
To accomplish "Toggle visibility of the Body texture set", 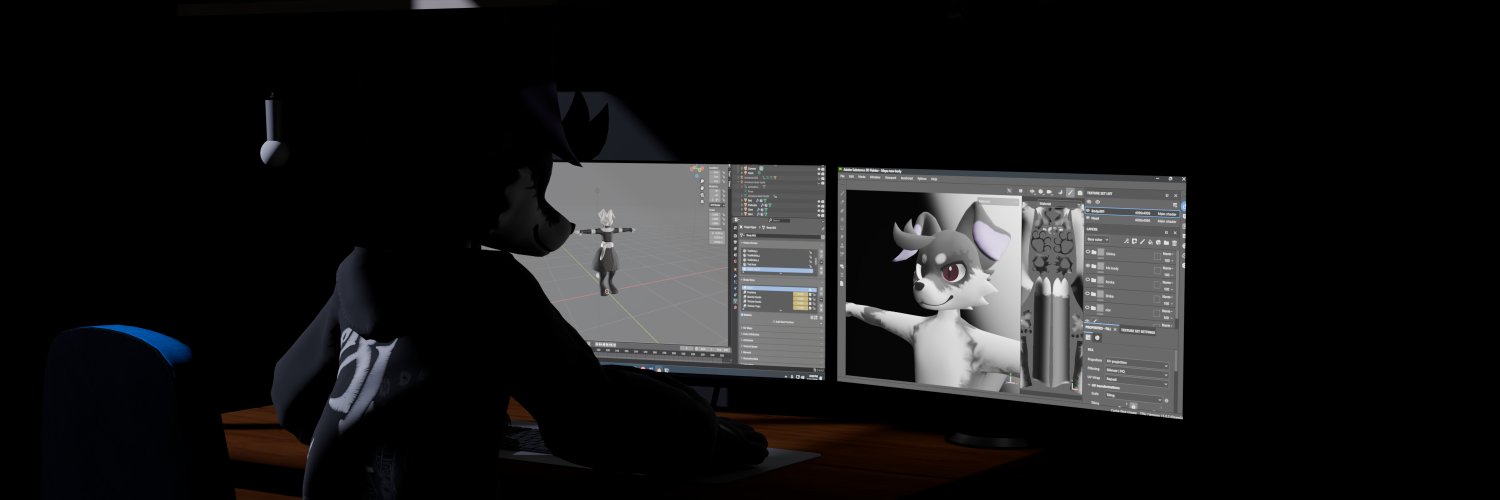I will point(1088,212).
